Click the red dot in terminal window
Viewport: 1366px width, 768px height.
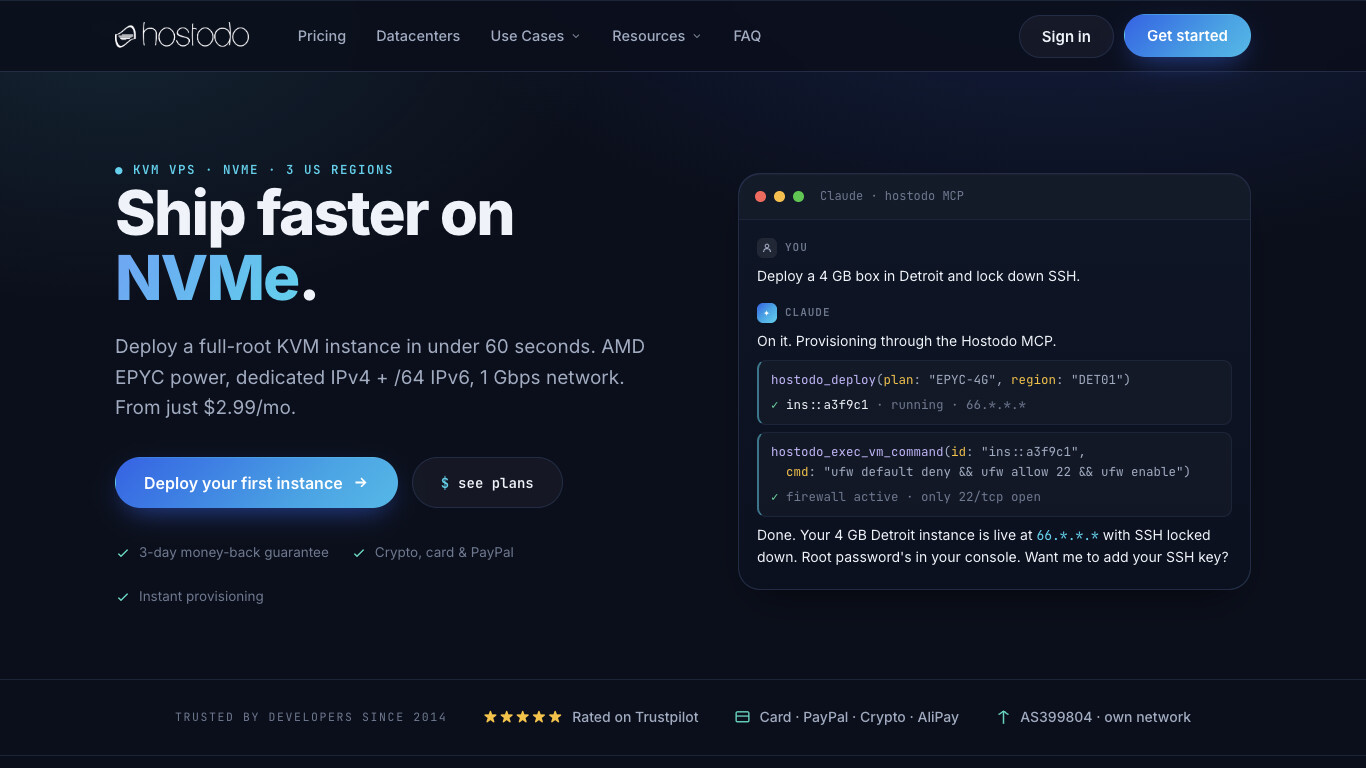pos(761,196)
